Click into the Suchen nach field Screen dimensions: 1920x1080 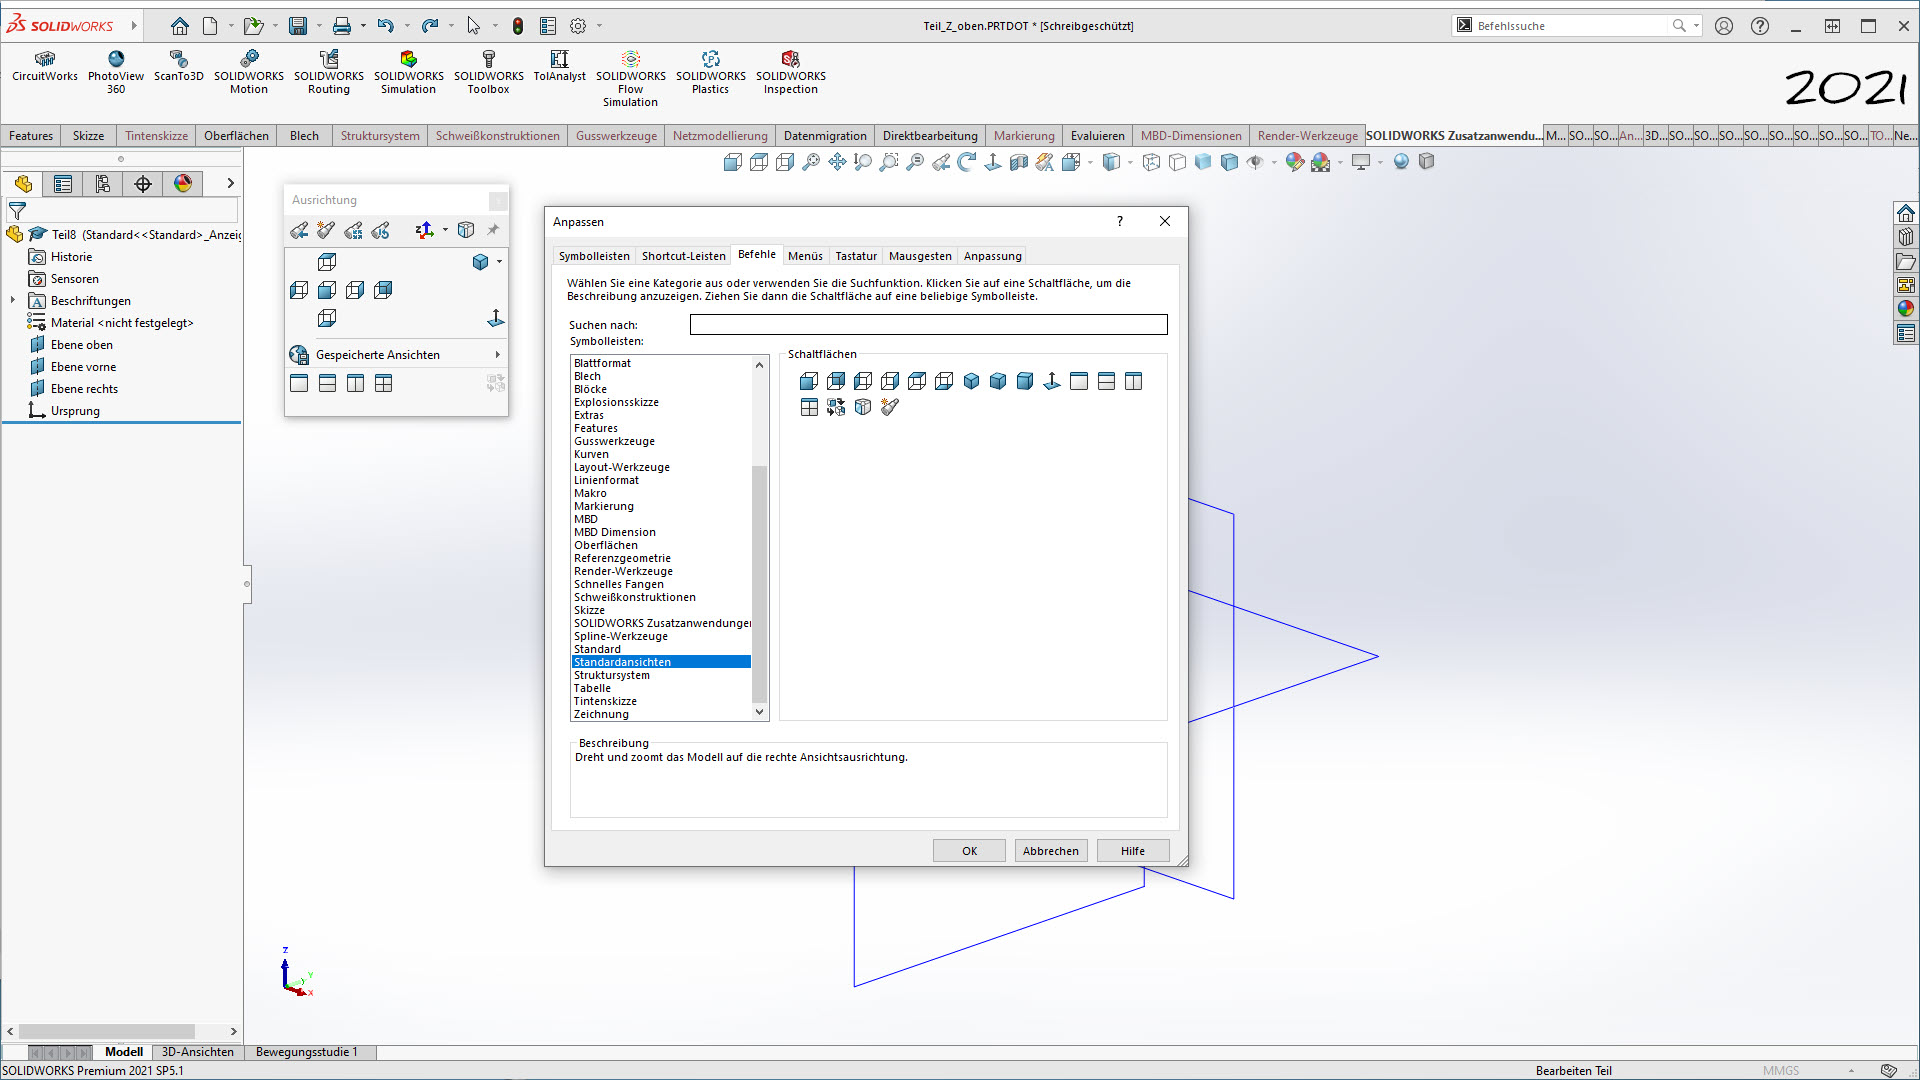tap(928, 325)
